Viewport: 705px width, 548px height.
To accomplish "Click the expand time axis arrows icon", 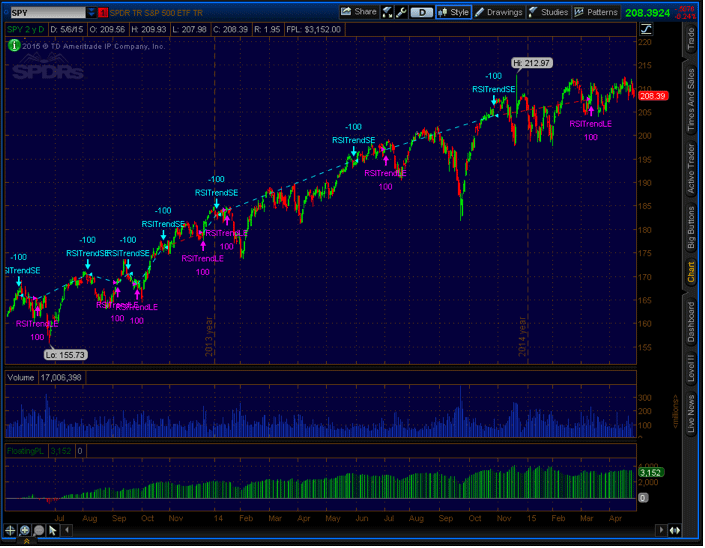I will click(x=674, y=530).
